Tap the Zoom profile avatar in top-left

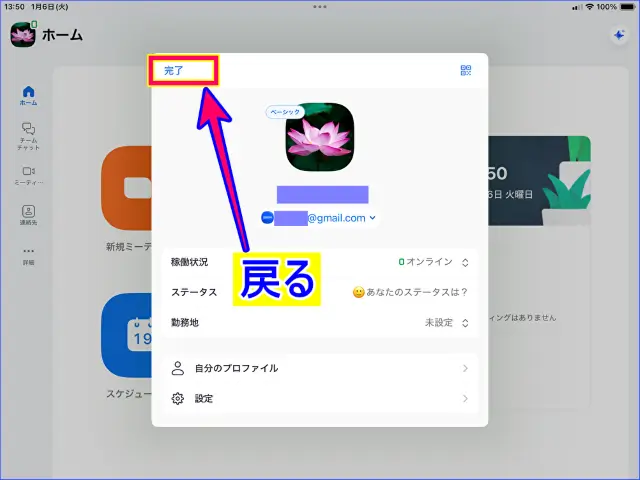point(23,35)
